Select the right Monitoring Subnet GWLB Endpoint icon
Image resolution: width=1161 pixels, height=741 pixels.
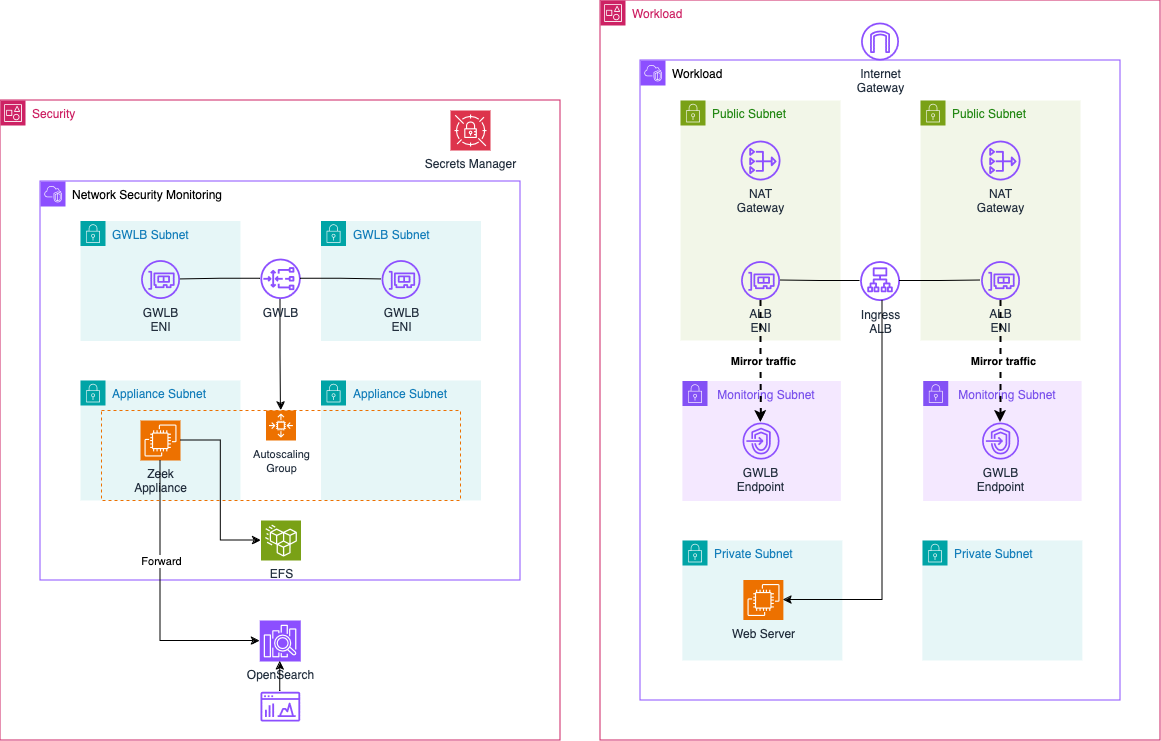click(1001, 441)
